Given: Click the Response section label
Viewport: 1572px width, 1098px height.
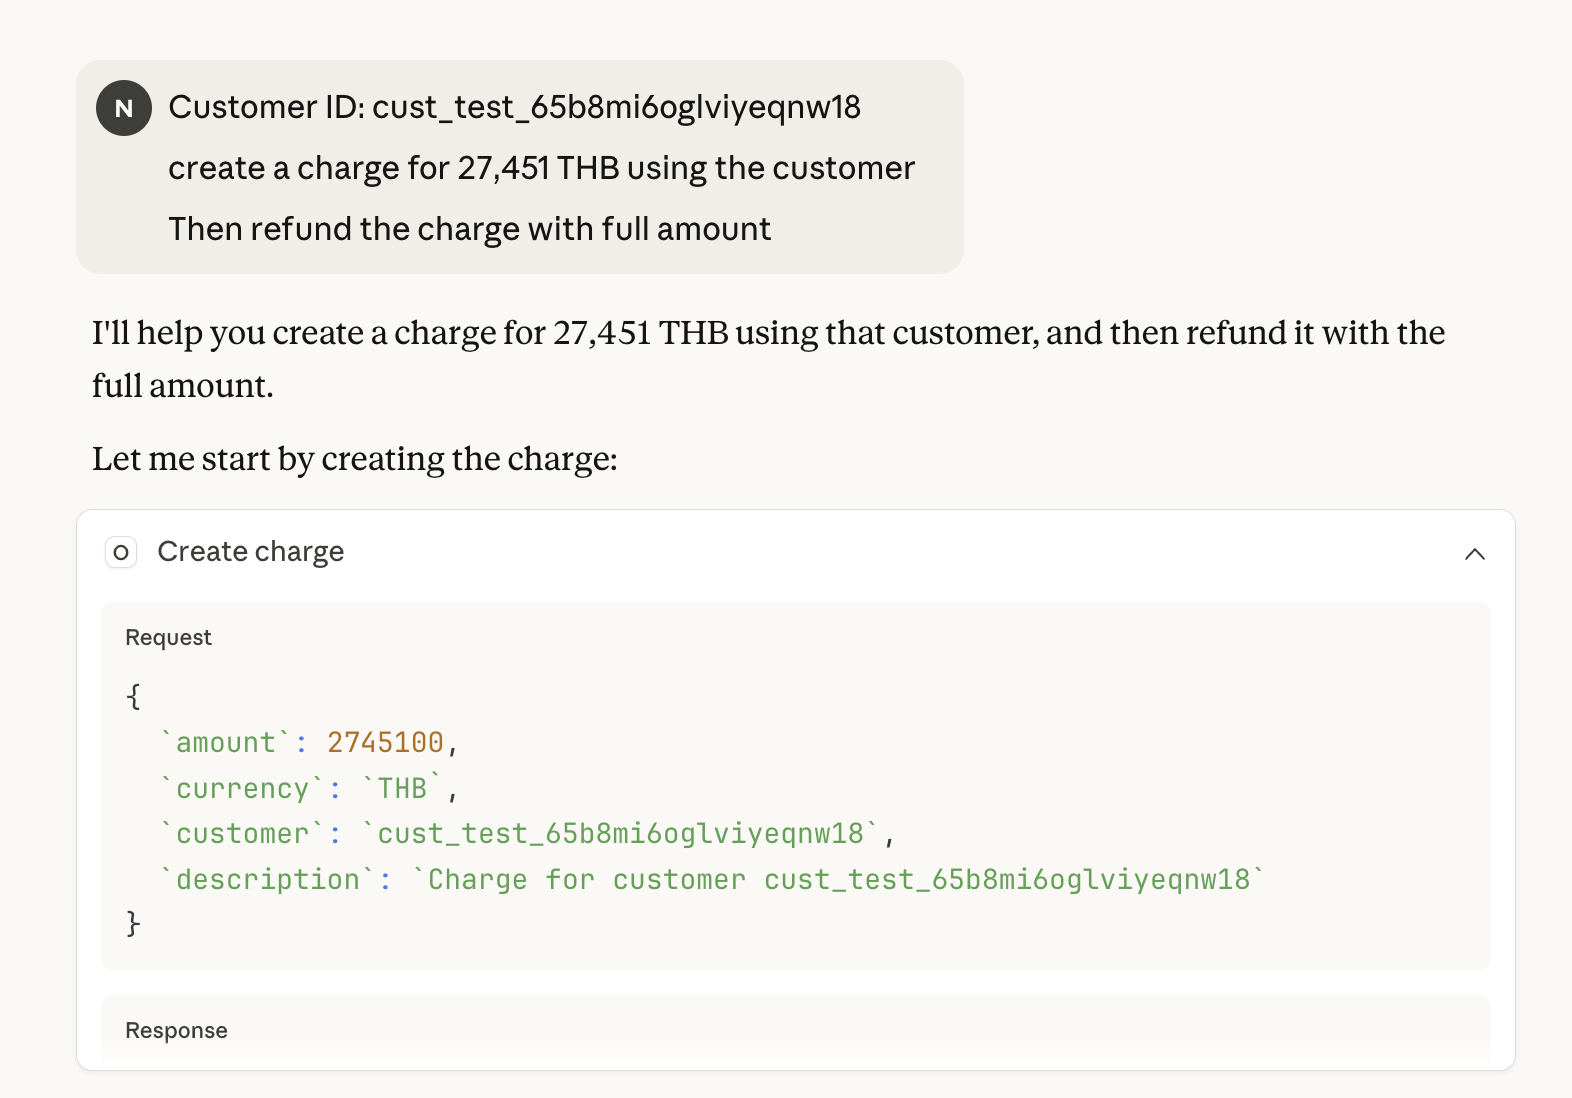Looking at the screenshot, I should coord(176,1031).
